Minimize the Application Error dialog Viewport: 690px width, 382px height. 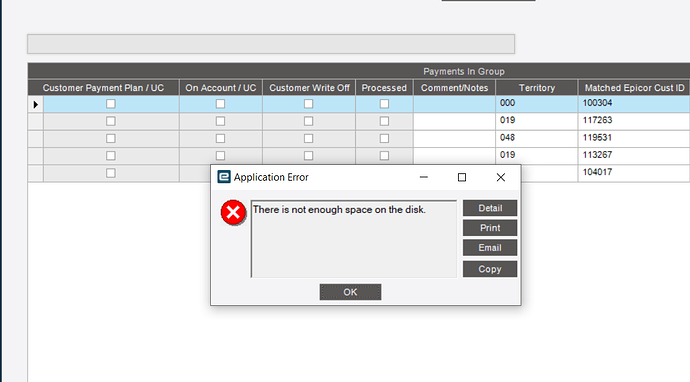(x=424, y=177)
